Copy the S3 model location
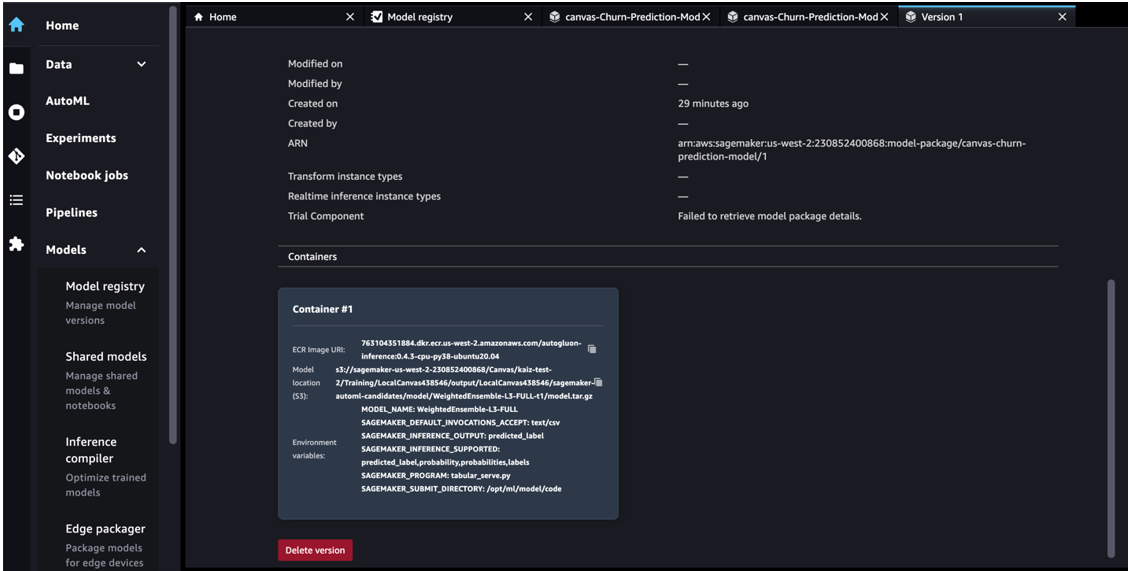This screenshot has height=571, width=1132. (x=598, y=383)
